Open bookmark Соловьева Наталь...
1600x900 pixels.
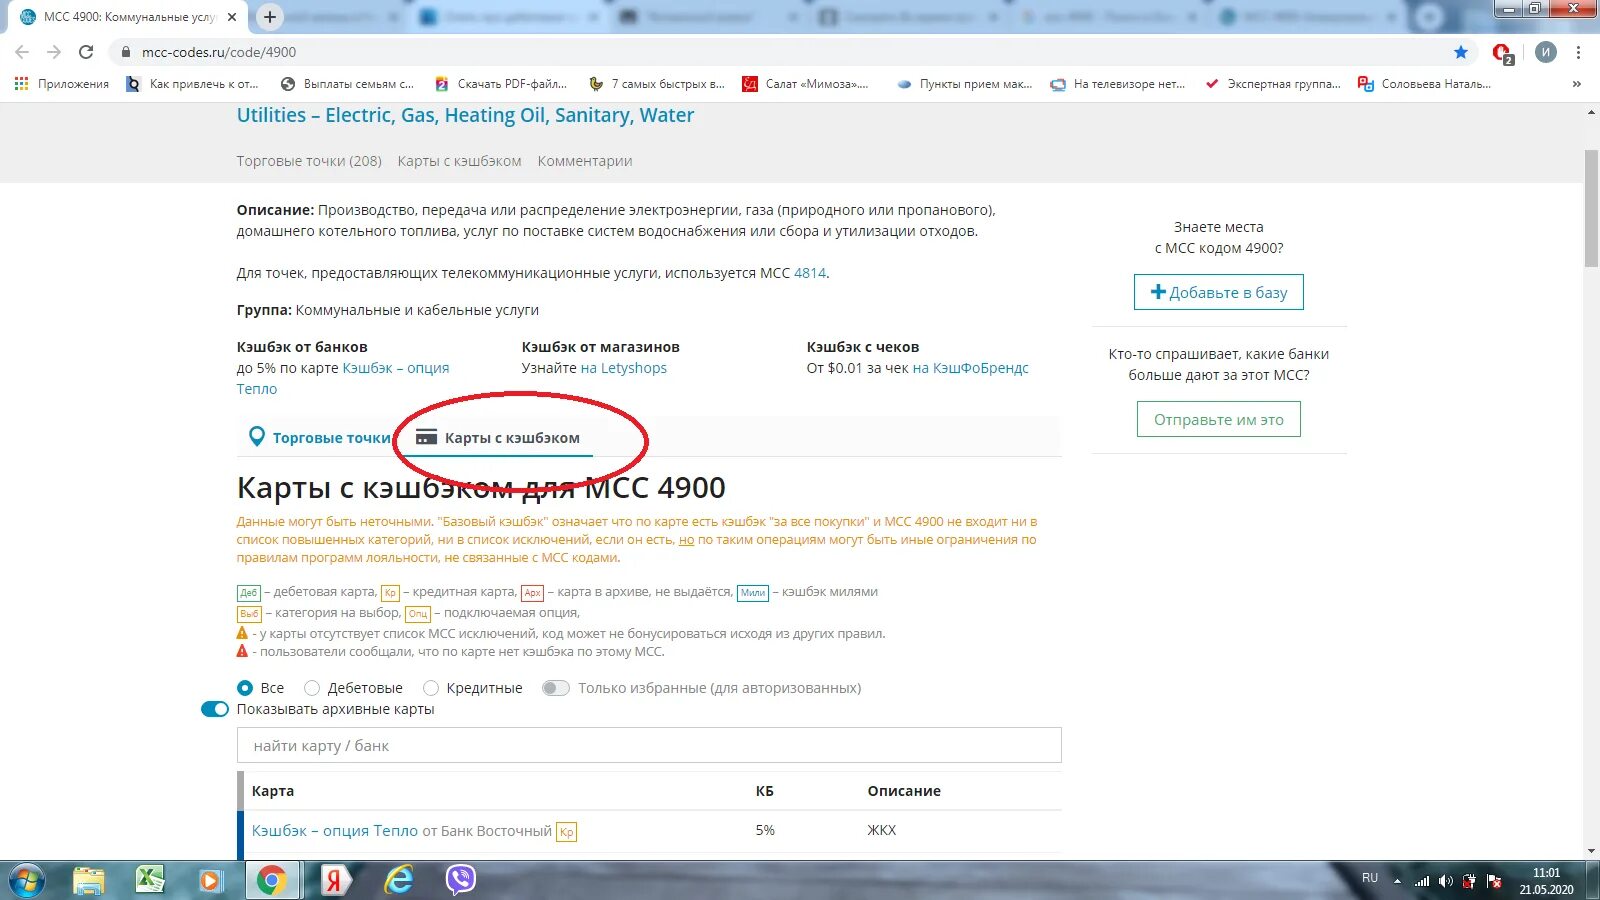point(1424,84)
